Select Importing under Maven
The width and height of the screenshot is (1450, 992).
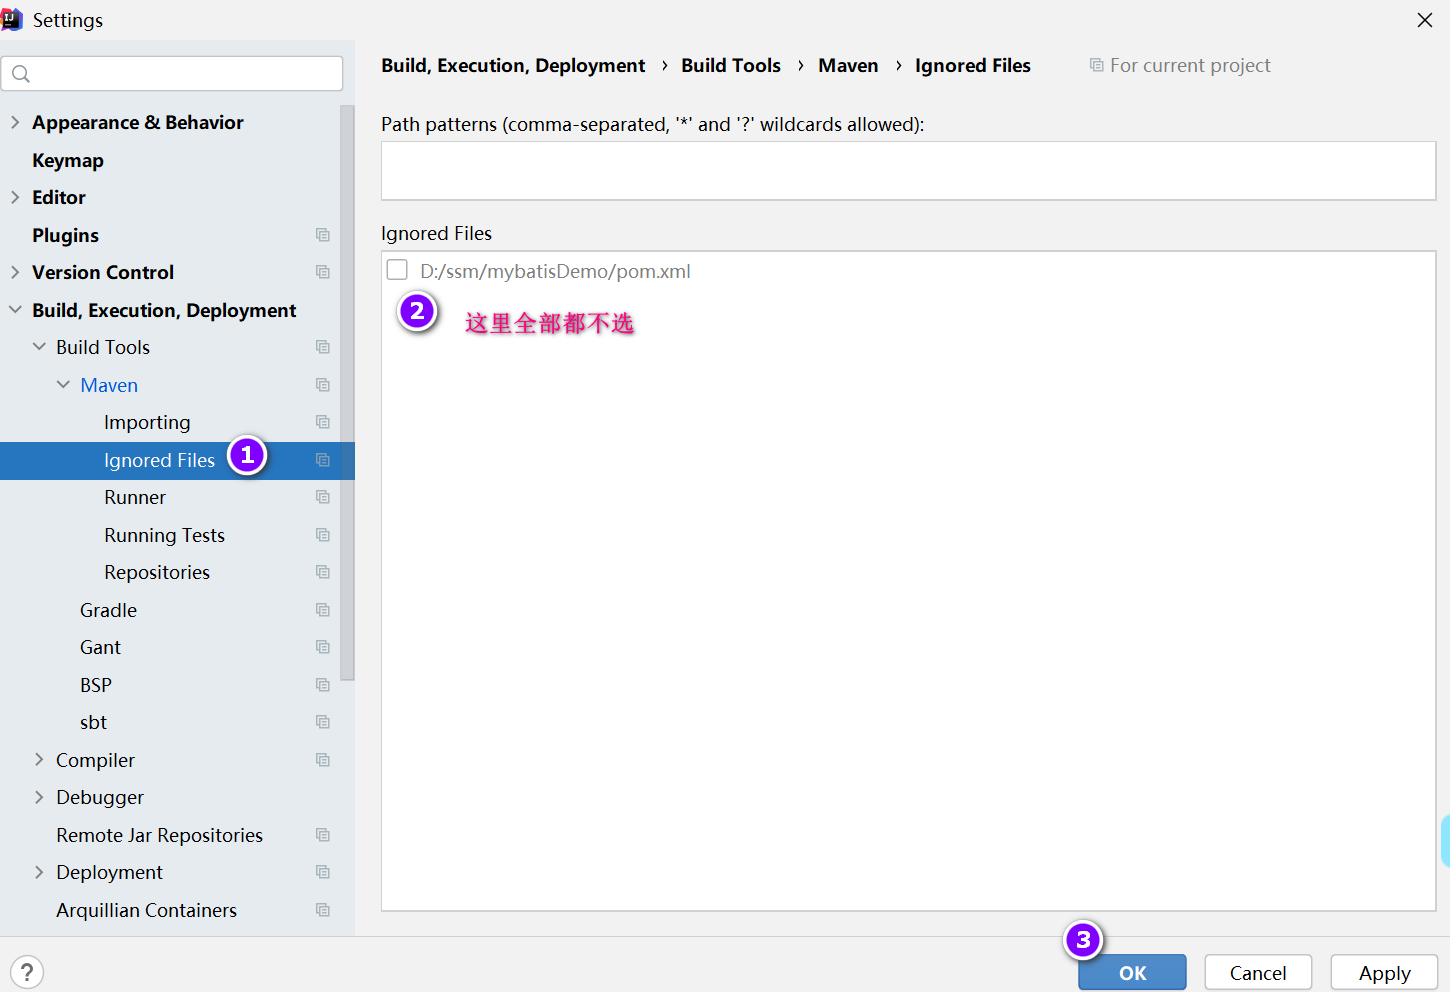147,422
